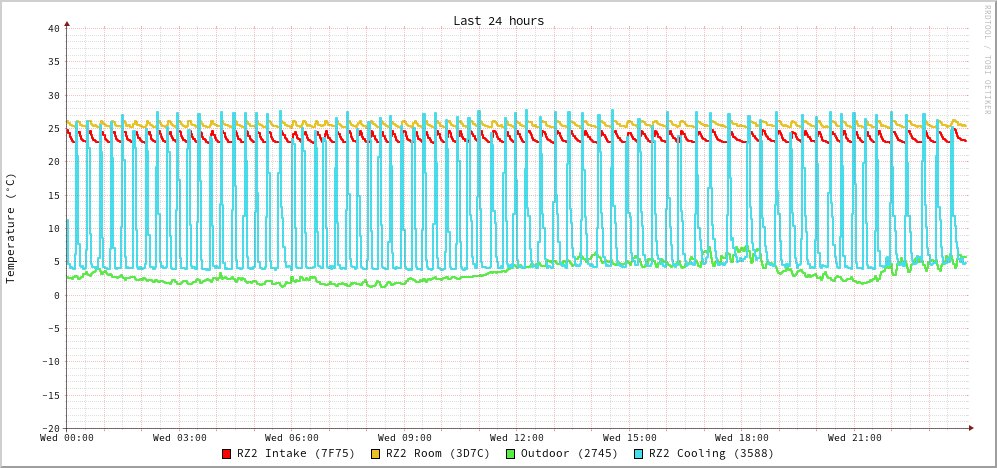Select the RZ2 Room (3D7C) legend label
The height and width of the screenshot is (468, 997).
coord(438,453)
